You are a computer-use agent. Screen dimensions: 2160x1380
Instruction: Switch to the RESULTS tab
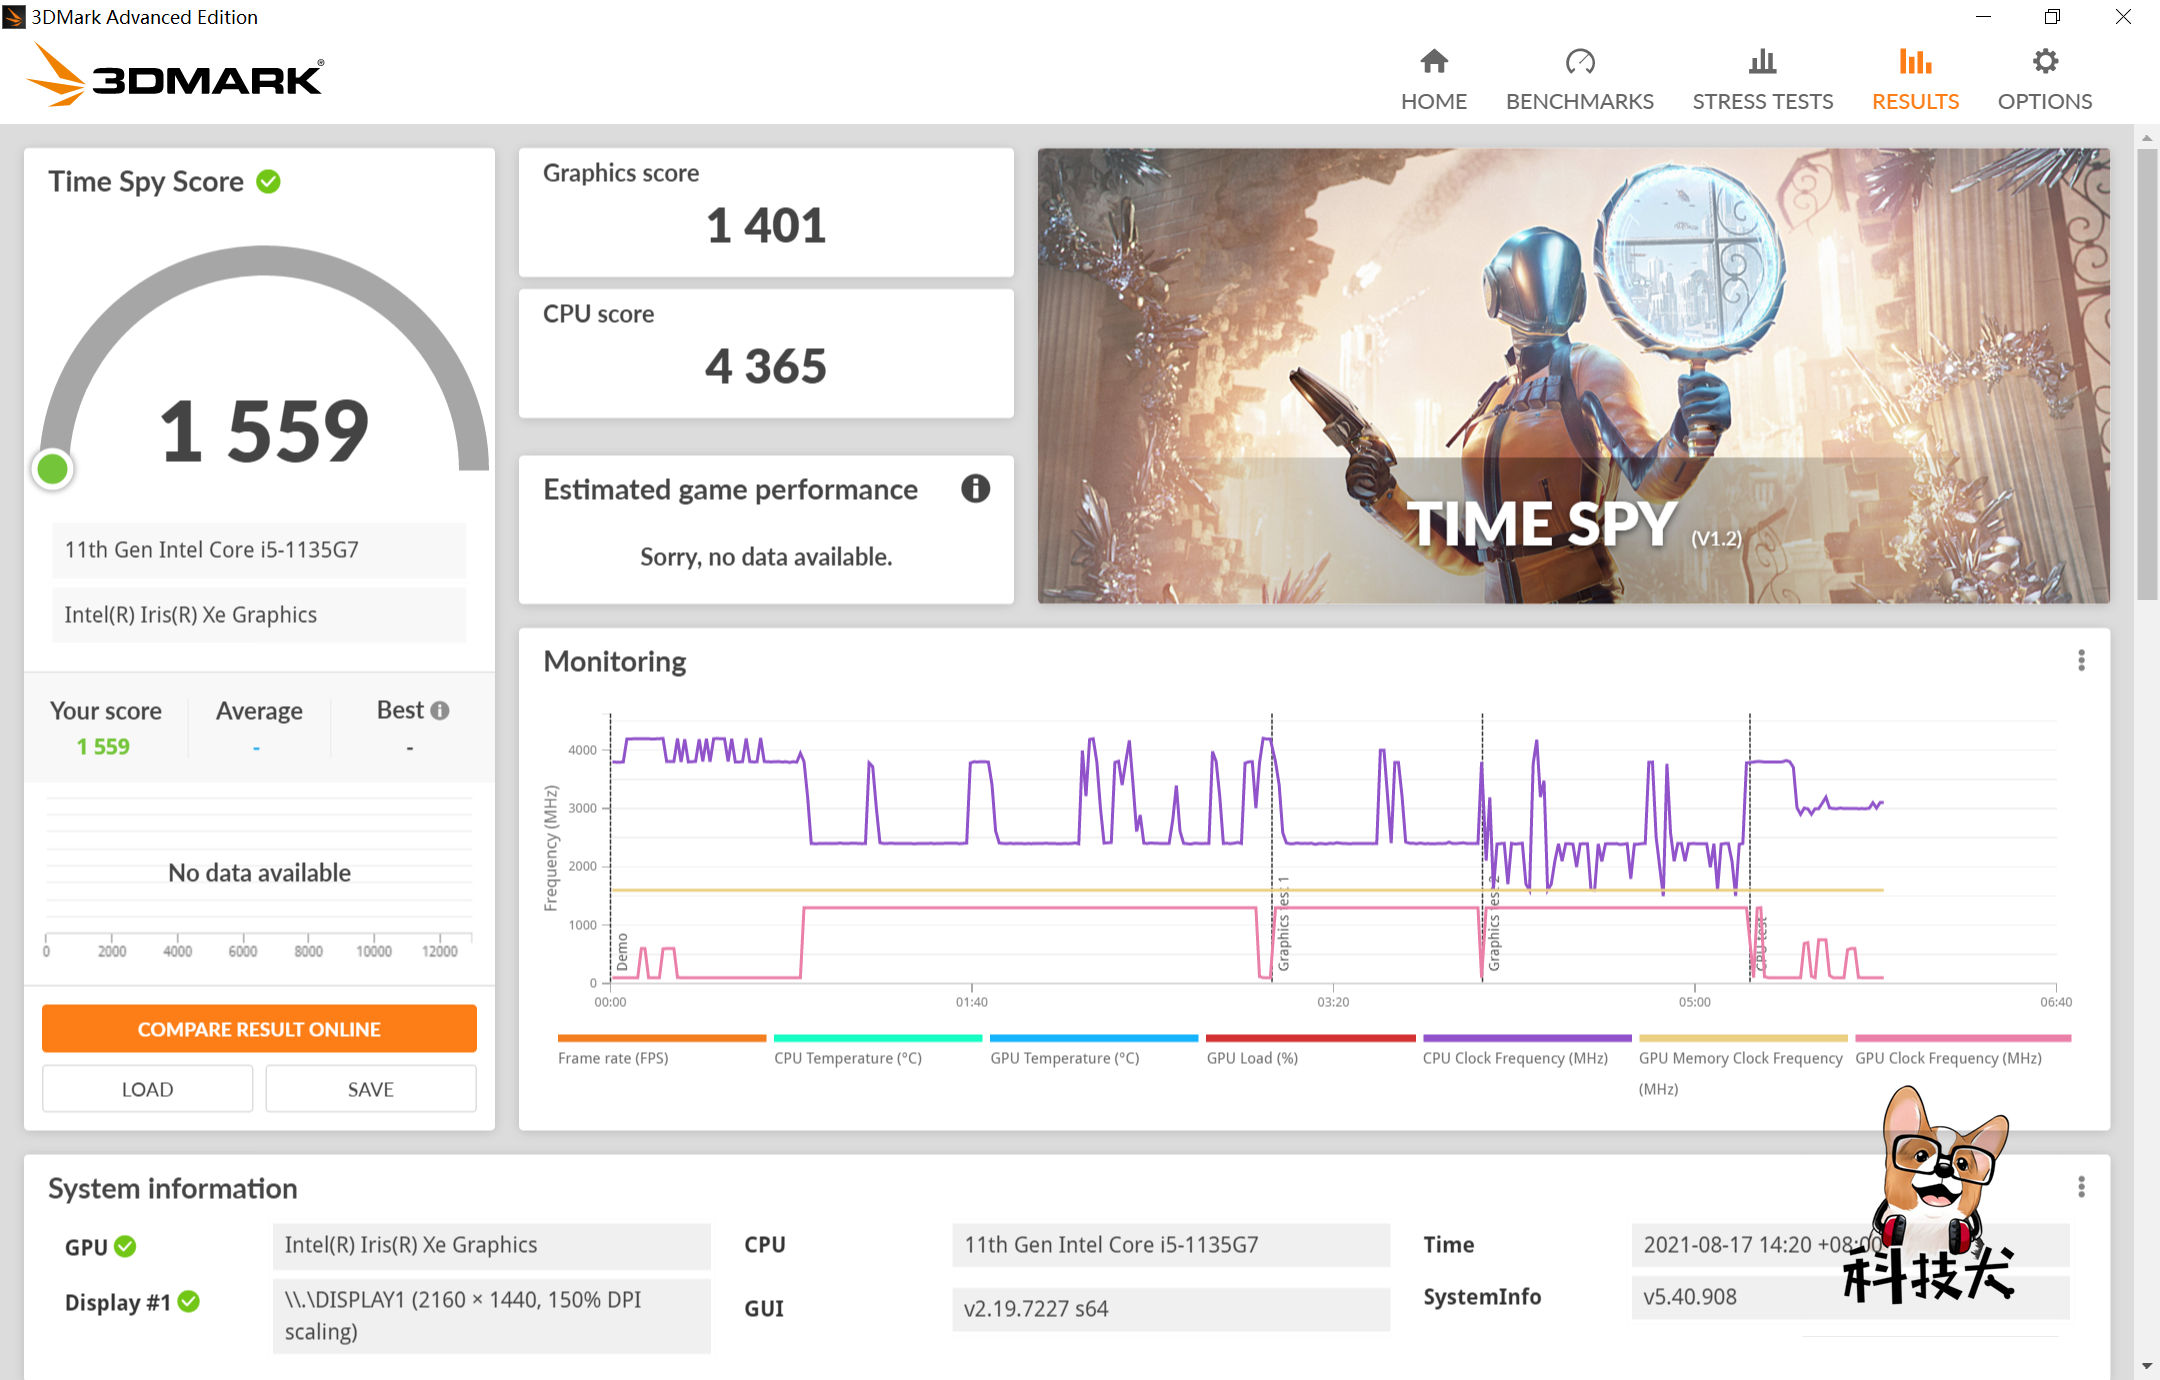coord(1915,80)
